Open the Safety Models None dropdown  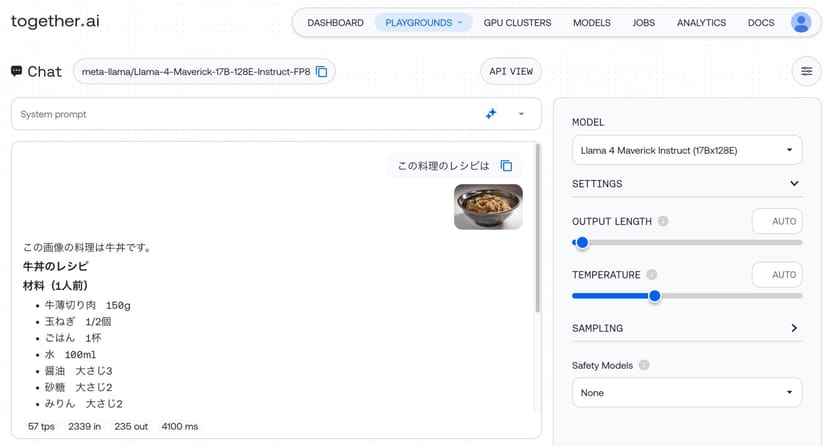(686, 393)
